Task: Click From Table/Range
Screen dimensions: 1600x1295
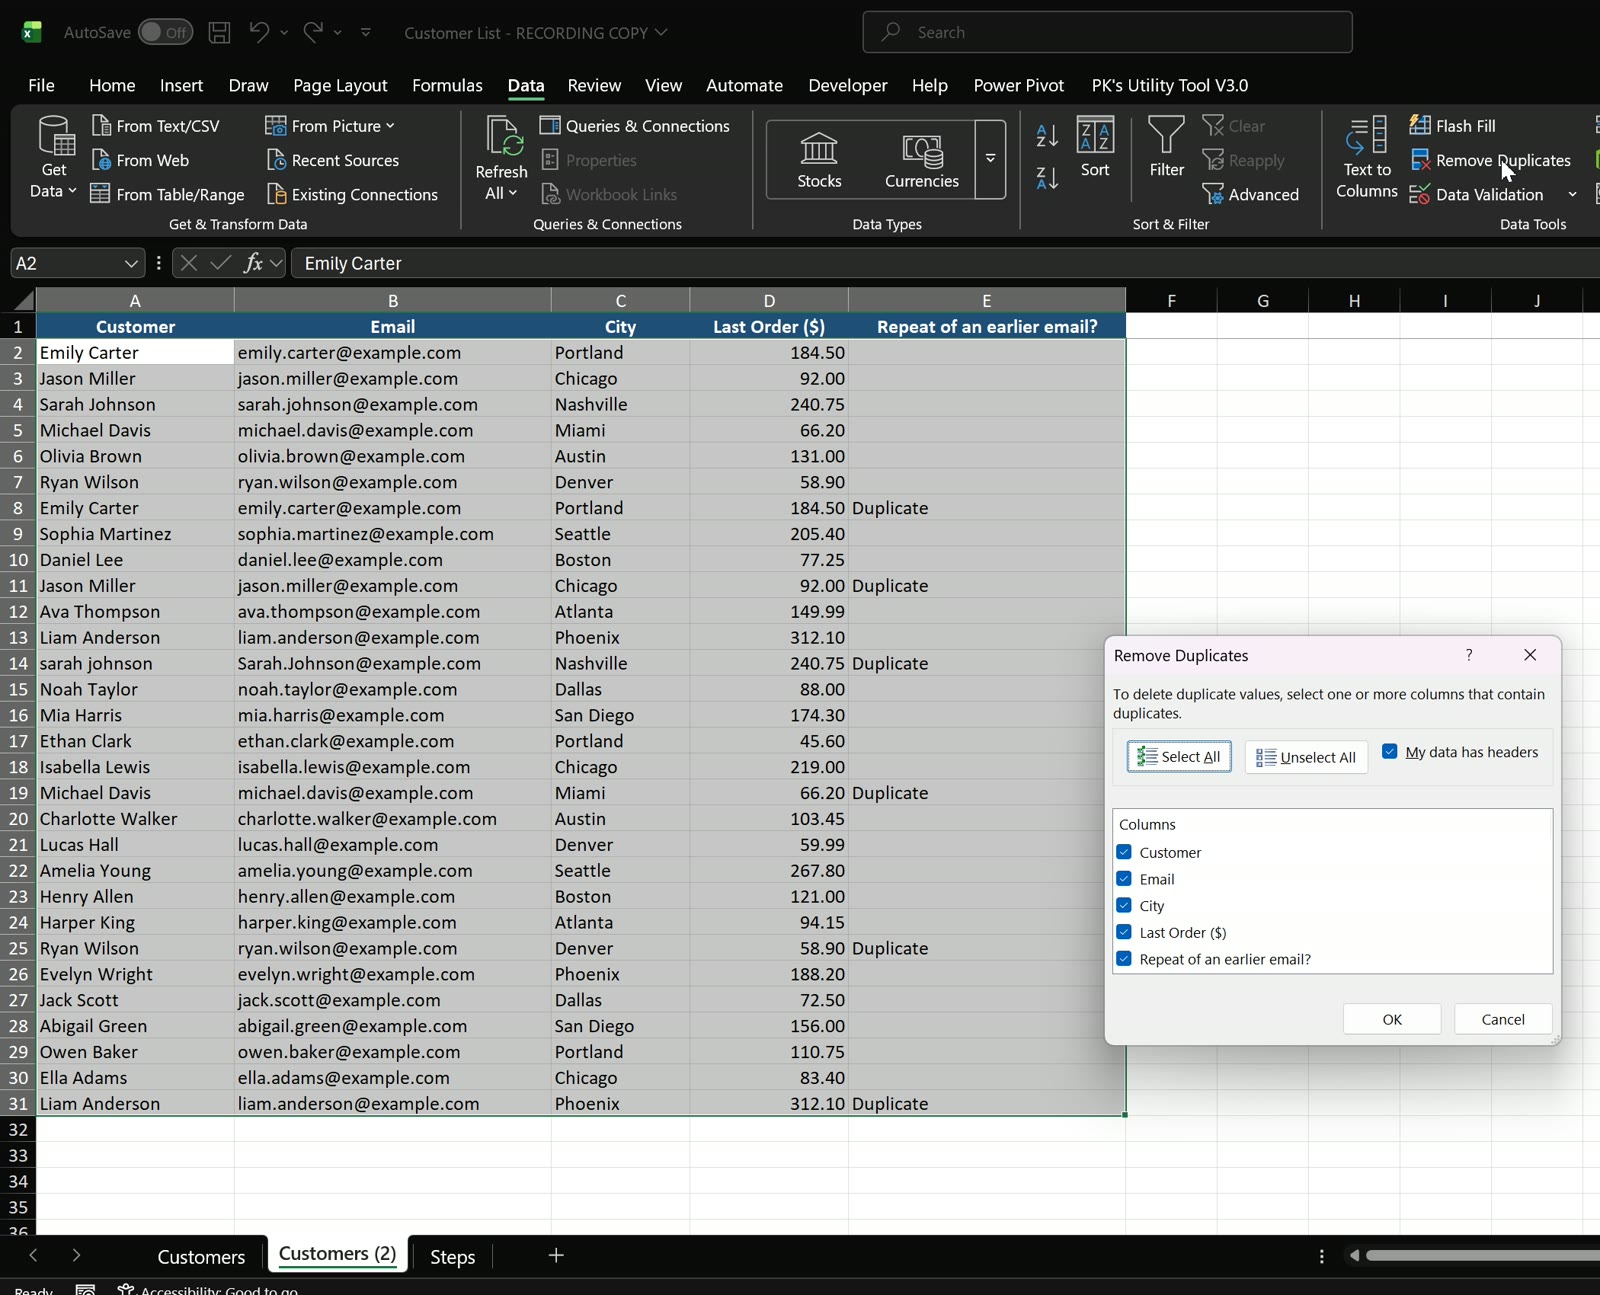Action: [x=167, y=194]
